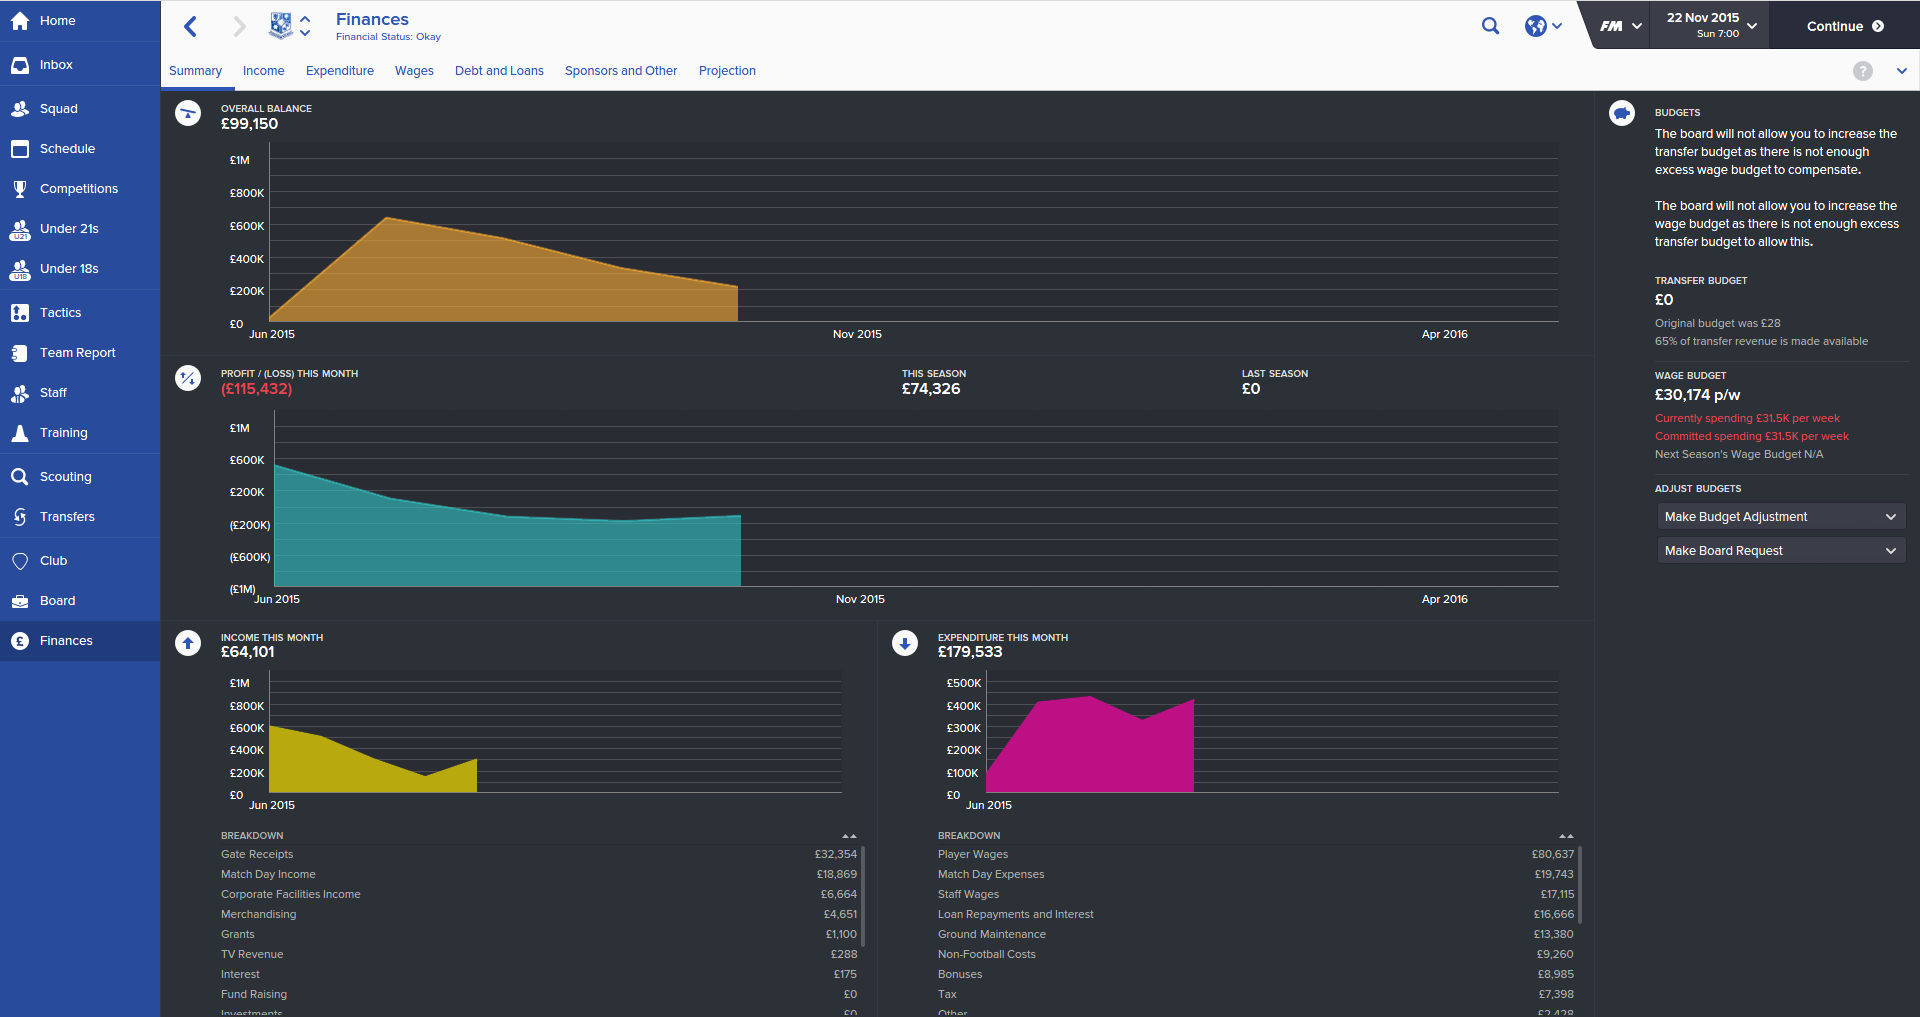Open the Team Report icon
1920x1017 pixels.
20,353
